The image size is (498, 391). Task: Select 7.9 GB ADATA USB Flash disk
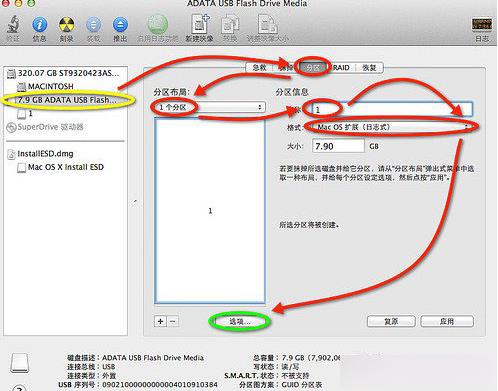click(67, 100)
